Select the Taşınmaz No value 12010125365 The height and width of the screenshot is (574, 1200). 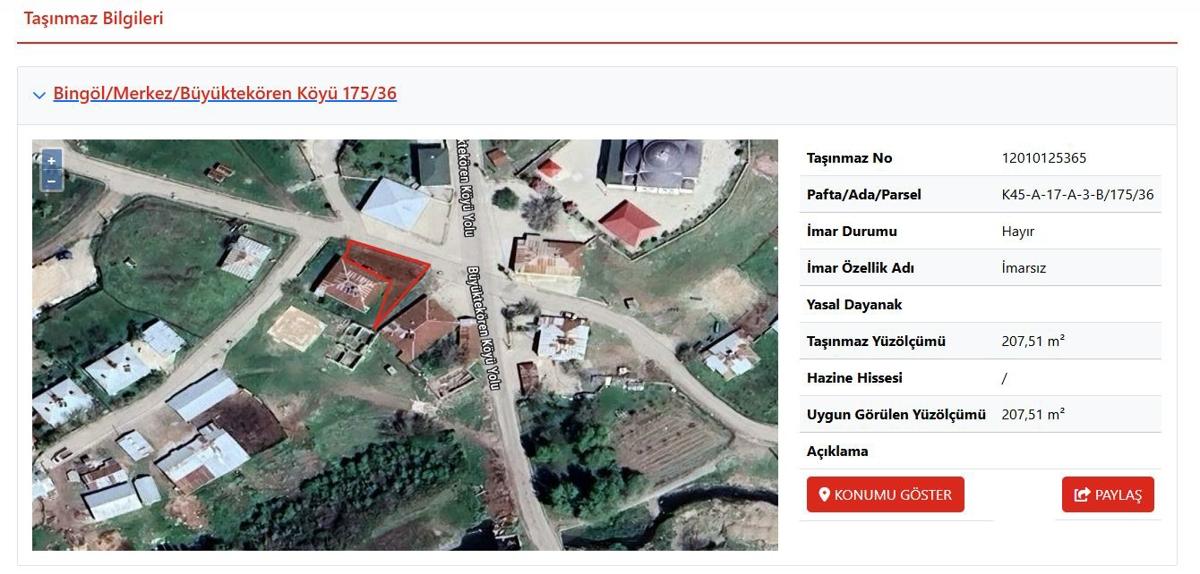[x=1043, y=158]
